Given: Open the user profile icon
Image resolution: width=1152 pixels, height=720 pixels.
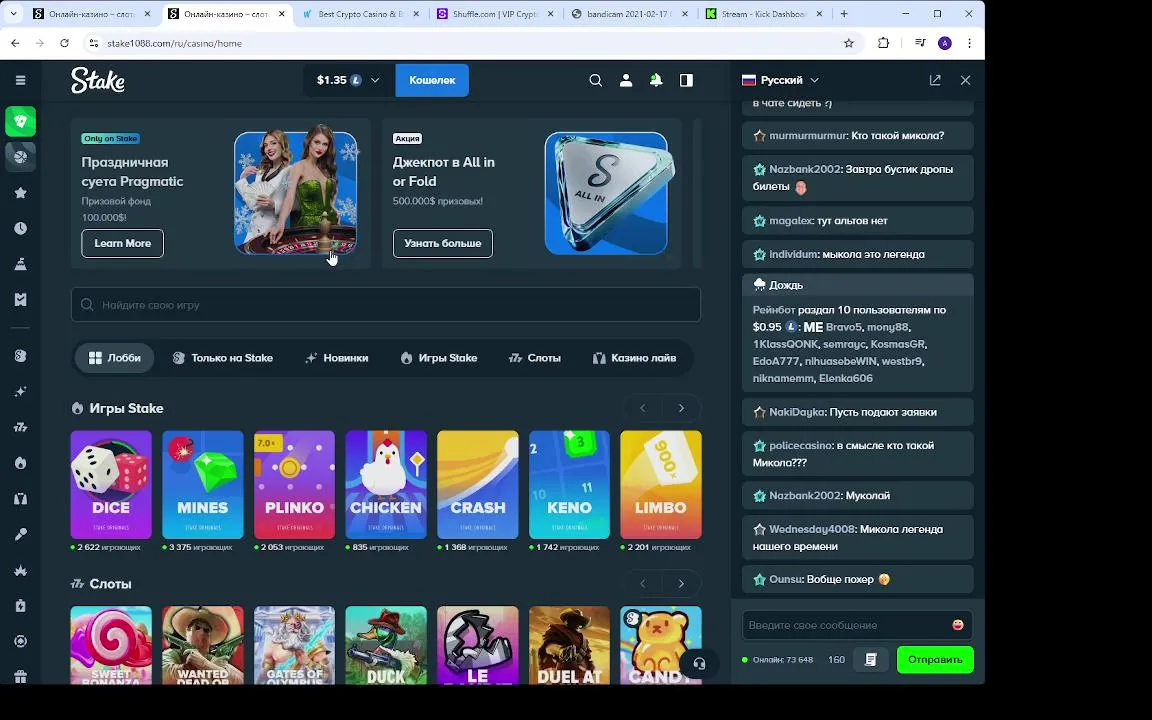Looking at the screenshot, I should 626,80.
